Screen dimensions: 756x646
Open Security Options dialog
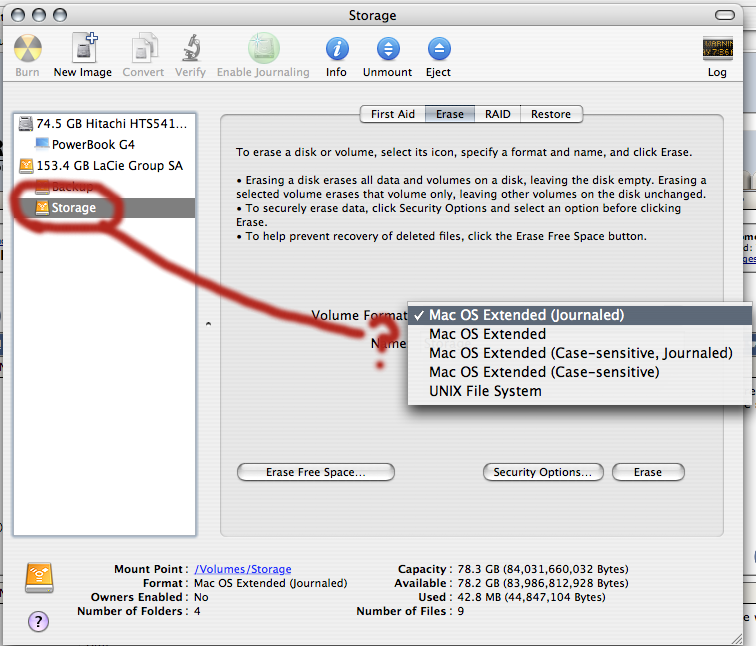pos(543,472)
